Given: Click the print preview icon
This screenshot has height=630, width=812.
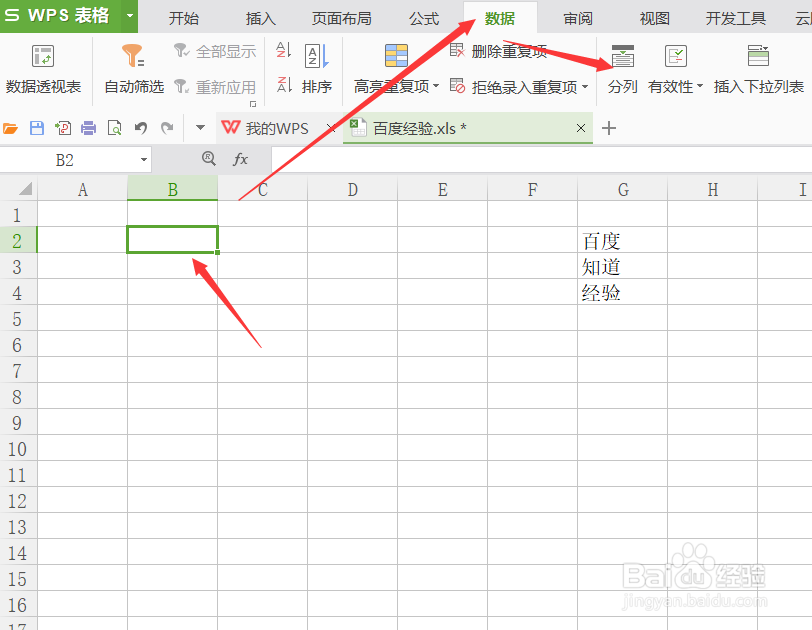Looking at the screenshot, I should [114, 128].
